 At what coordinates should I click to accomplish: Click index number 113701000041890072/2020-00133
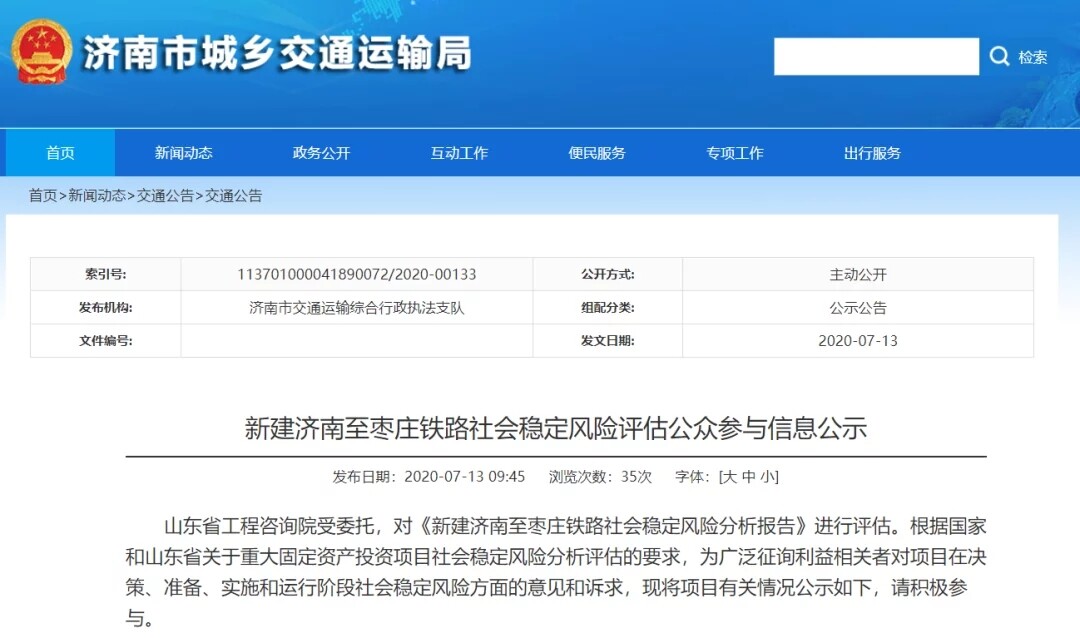(356, 275)
